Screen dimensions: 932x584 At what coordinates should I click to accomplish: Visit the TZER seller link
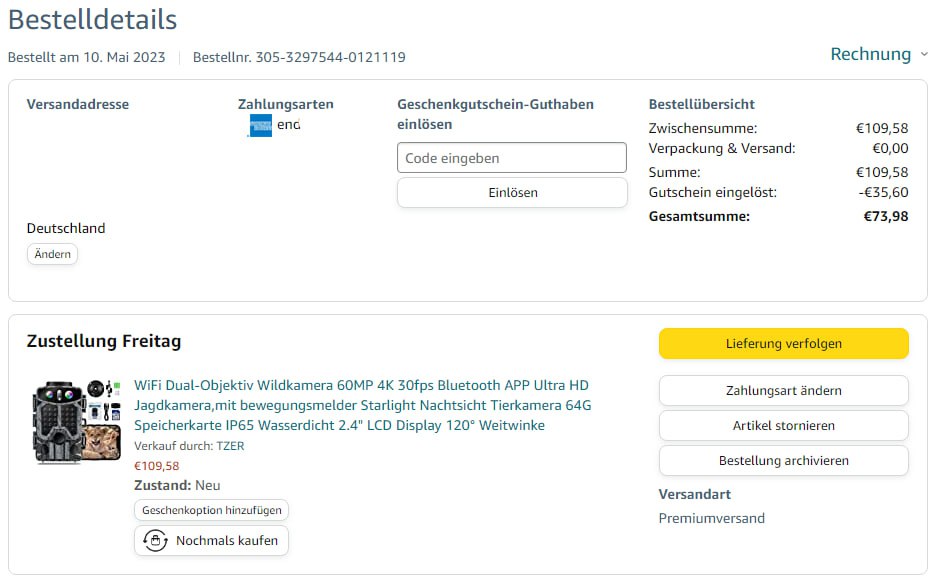coord(230,446)
